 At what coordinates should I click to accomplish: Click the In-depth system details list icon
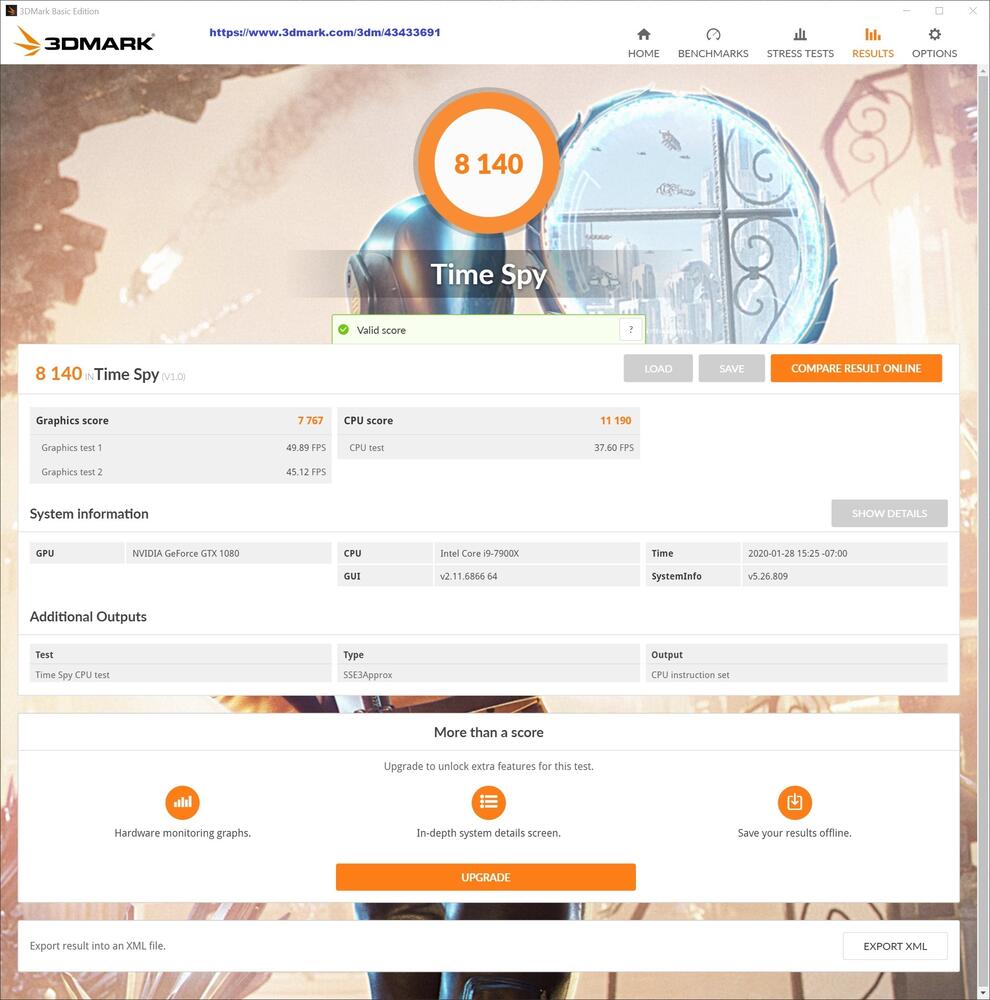pos(489,802)
